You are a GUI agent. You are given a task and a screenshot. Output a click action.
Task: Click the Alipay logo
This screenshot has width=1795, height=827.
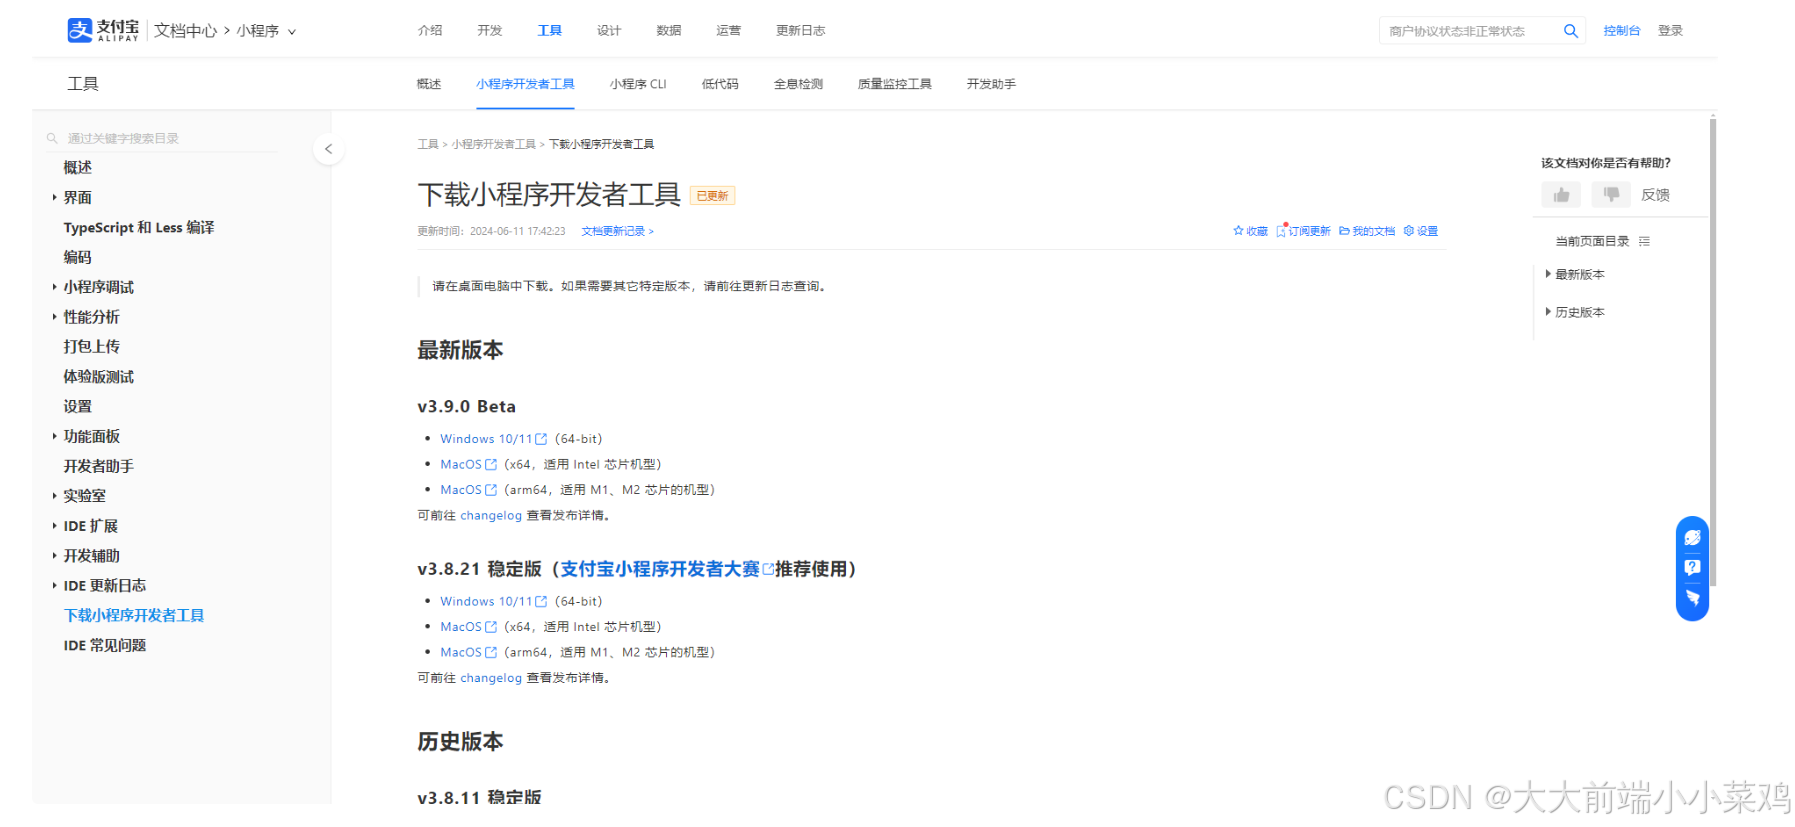coord(103,30)
